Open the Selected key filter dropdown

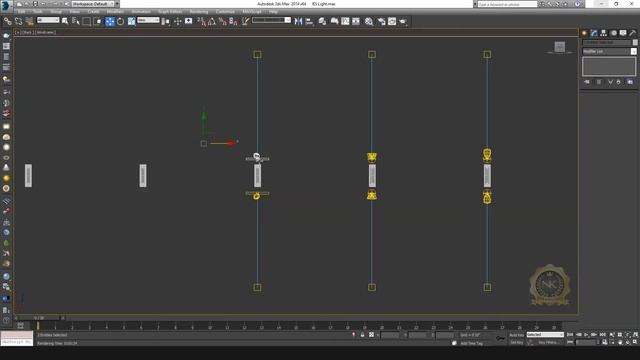coord(545,335)
